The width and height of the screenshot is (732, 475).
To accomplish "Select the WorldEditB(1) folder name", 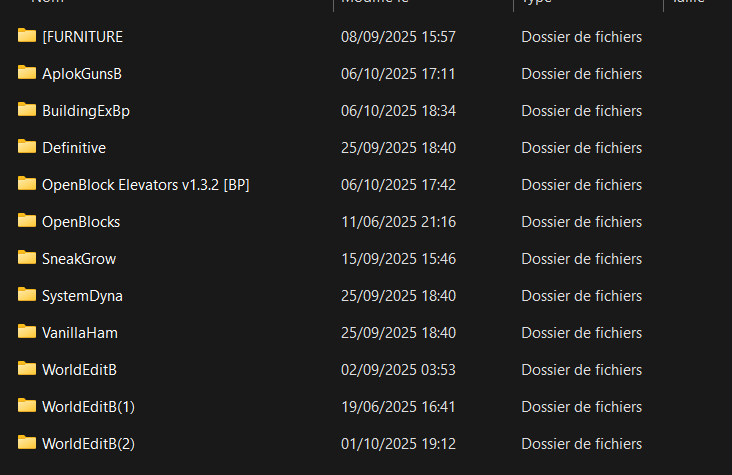I will pos(88,407).
